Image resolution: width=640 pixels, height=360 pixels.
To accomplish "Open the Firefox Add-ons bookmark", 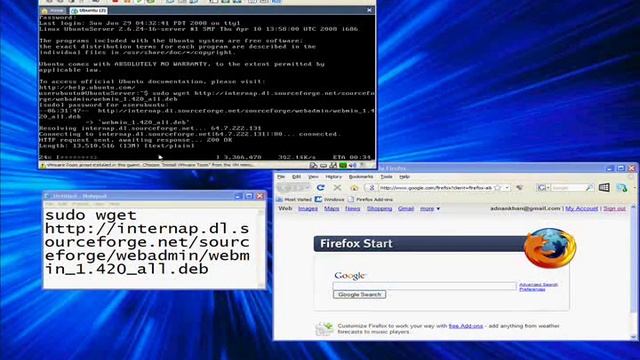I will pos(371,200).
